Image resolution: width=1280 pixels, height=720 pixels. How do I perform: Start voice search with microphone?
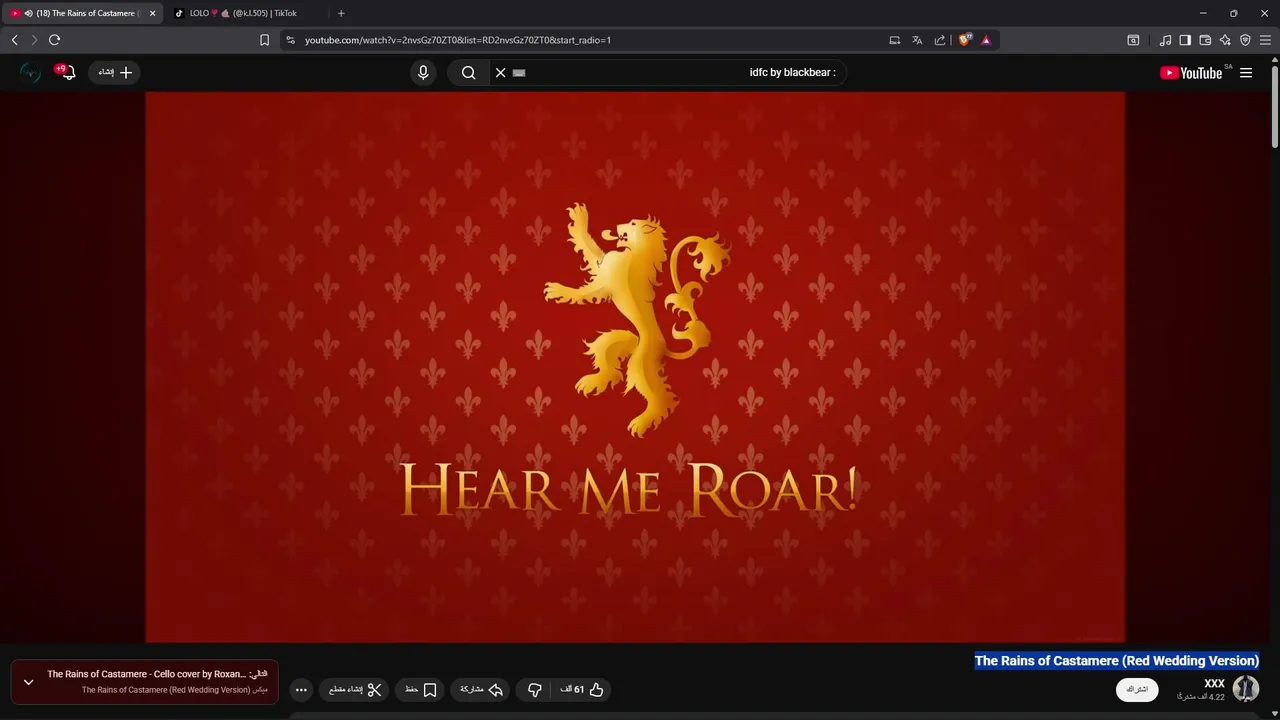click(x=423, y=72)
